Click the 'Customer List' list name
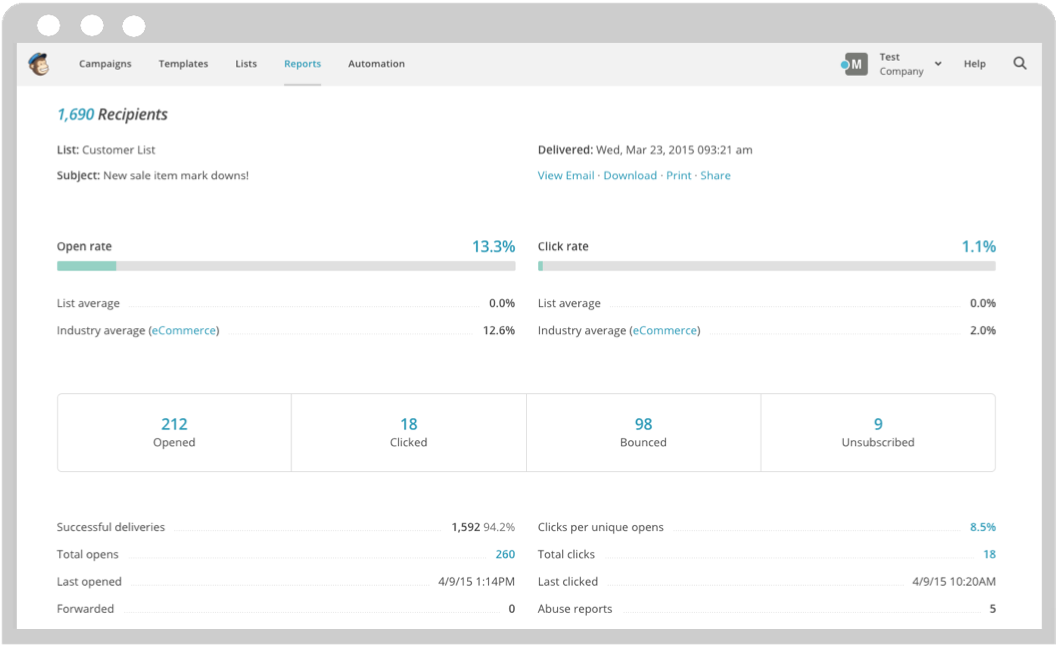This screenshot has width=1059, height=645. pos(119,150)
